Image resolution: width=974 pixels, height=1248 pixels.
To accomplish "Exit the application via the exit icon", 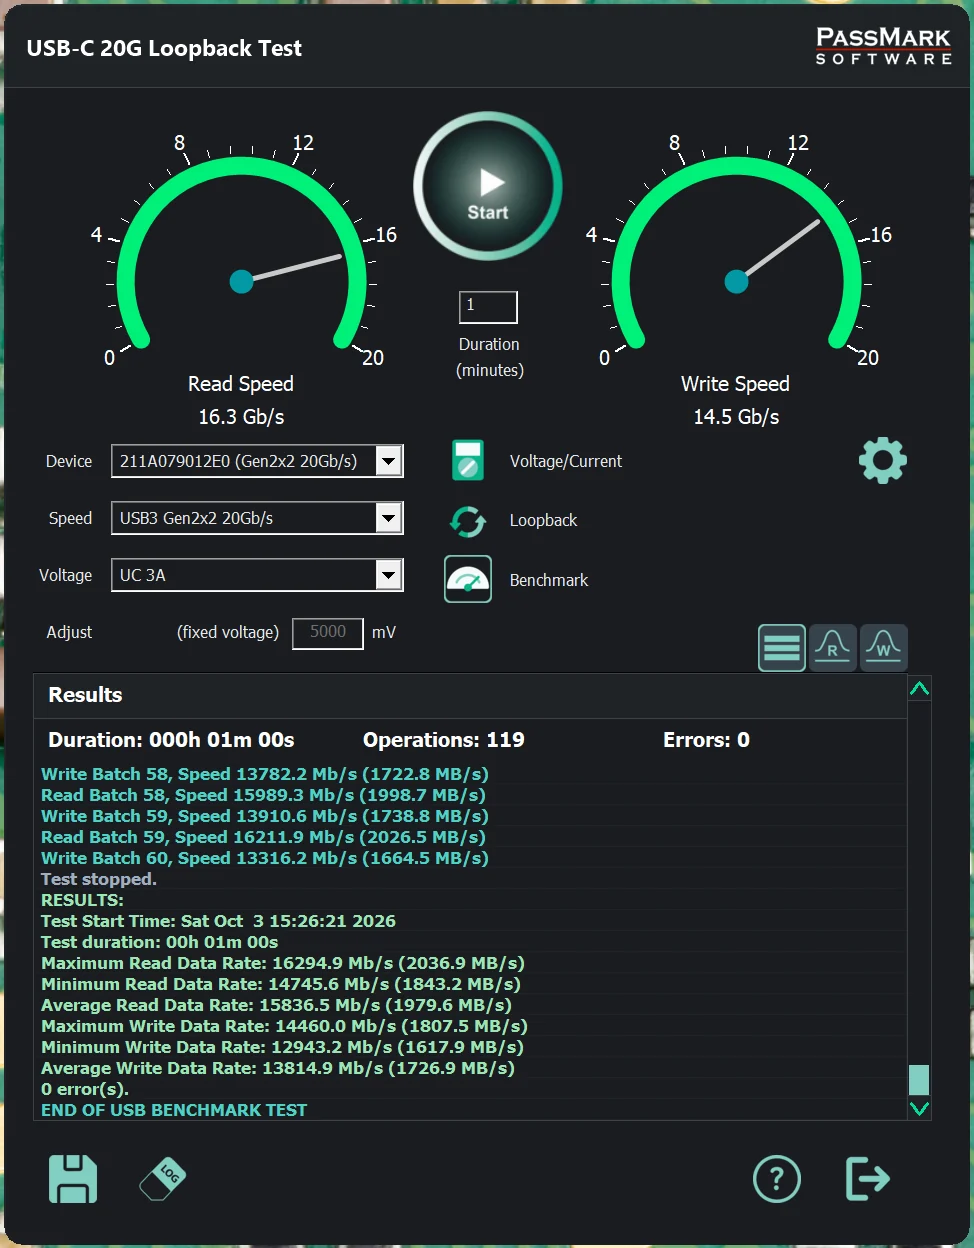I will coord(867,1179).
